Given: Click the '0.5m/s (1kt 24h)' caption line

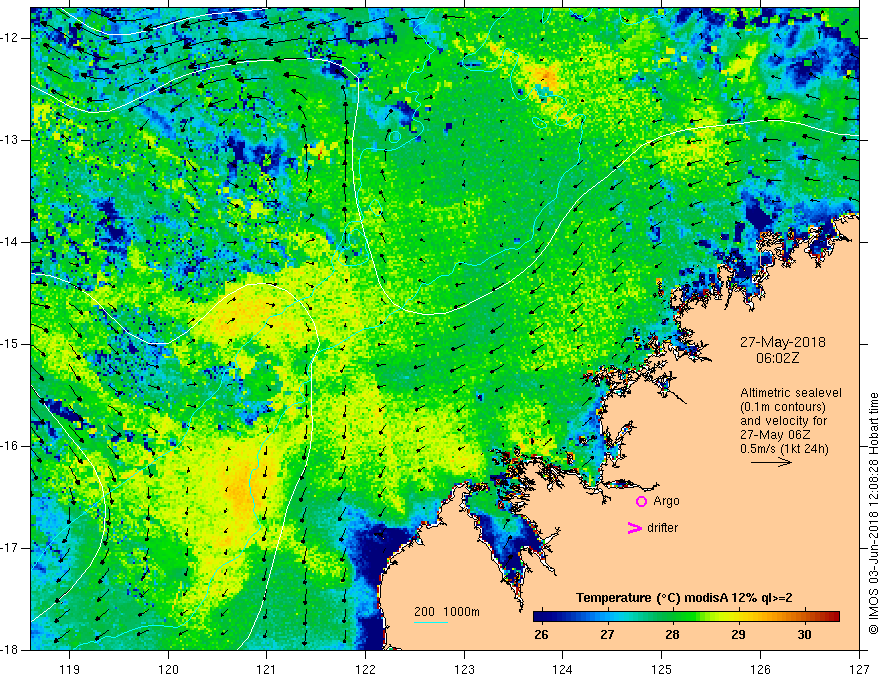Looking at the screenshot, I should pos(784,449).
